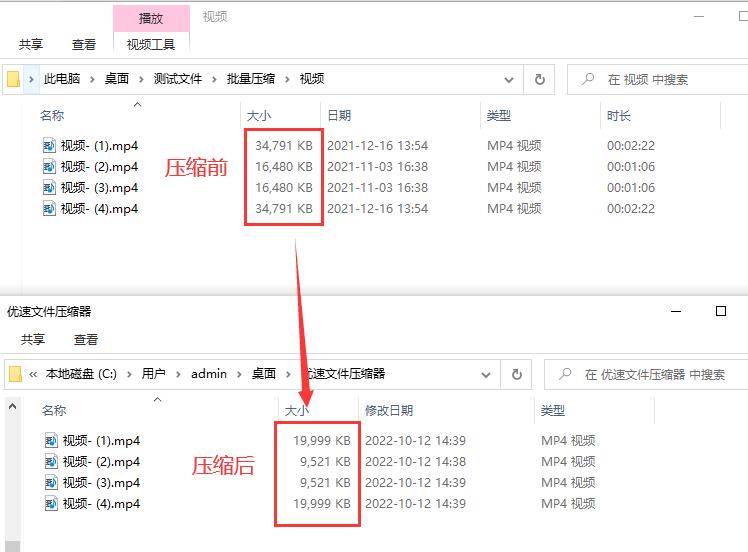Sort by 类型 column in 视频 window

(499, 115)
